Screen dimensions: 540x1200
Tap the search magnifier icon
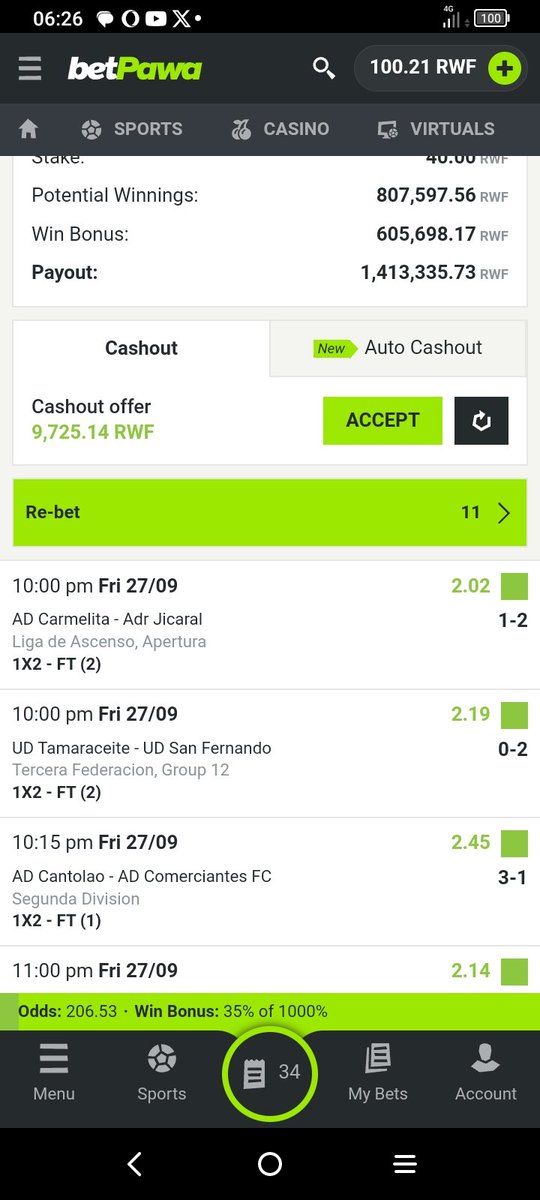[x=323, y=67]
